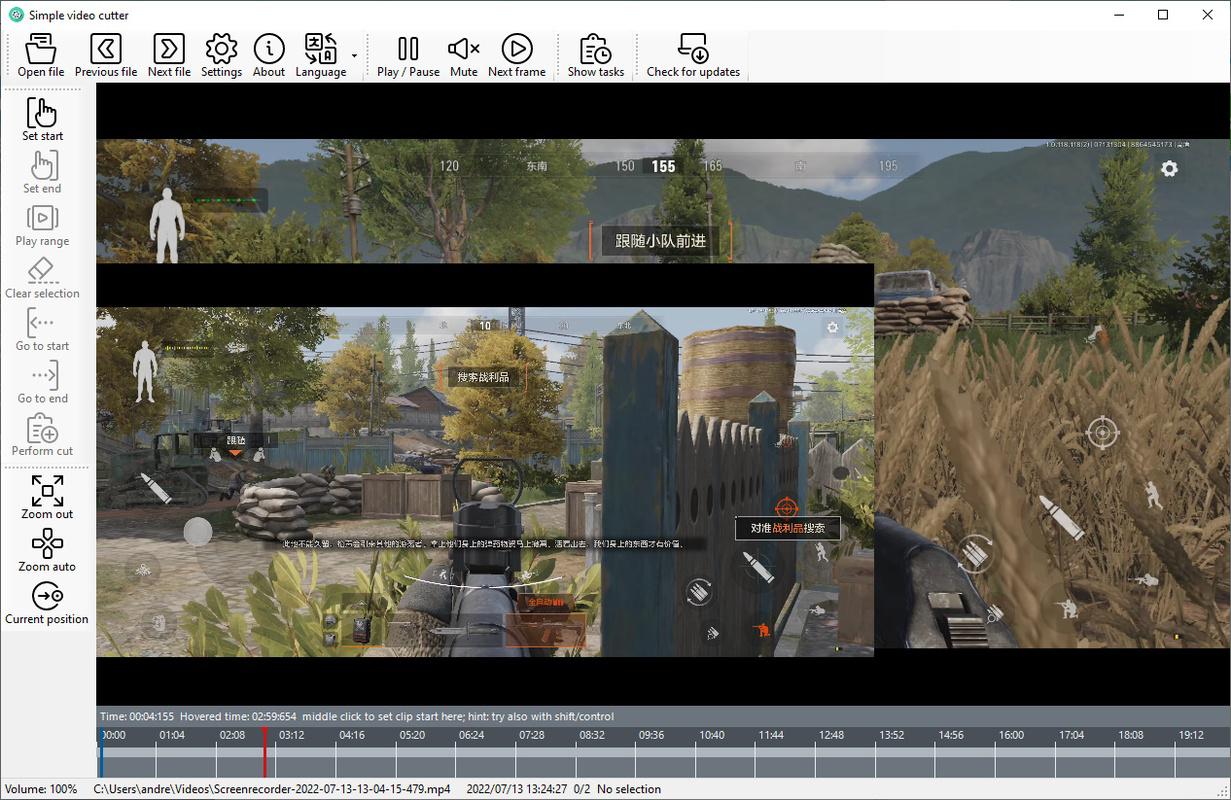Image resolution: width=1231 pixels, height=800 pixels.
Task: Click timeline at 05:20 mark
Action: (412, 735)
